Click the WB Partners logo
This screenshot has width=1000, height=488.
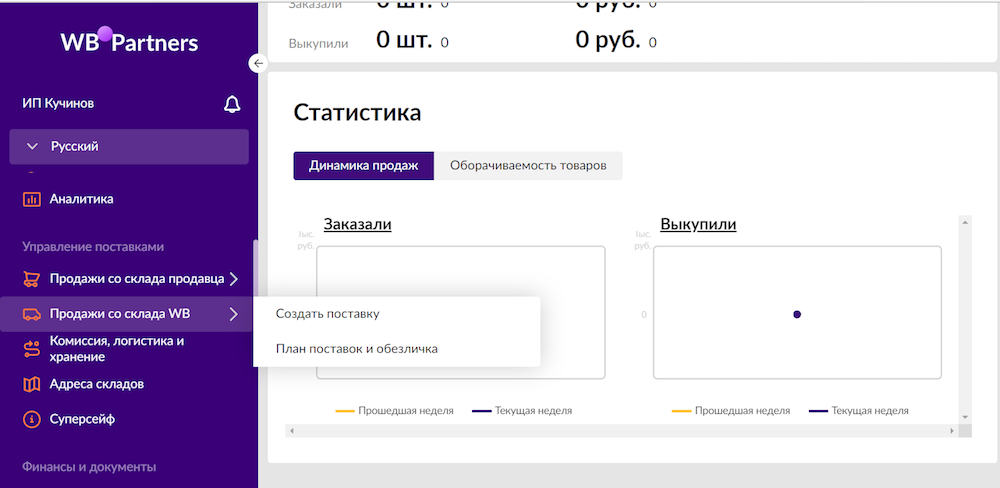(x=129, y=41)
